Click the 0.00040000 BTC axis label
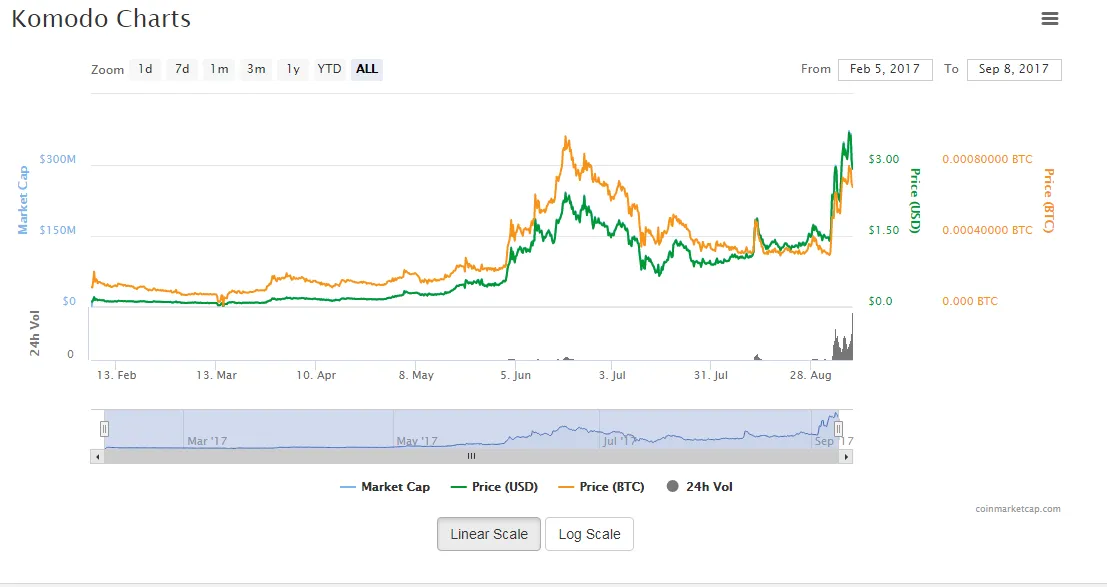1107x587 pixels. [987, 230]
